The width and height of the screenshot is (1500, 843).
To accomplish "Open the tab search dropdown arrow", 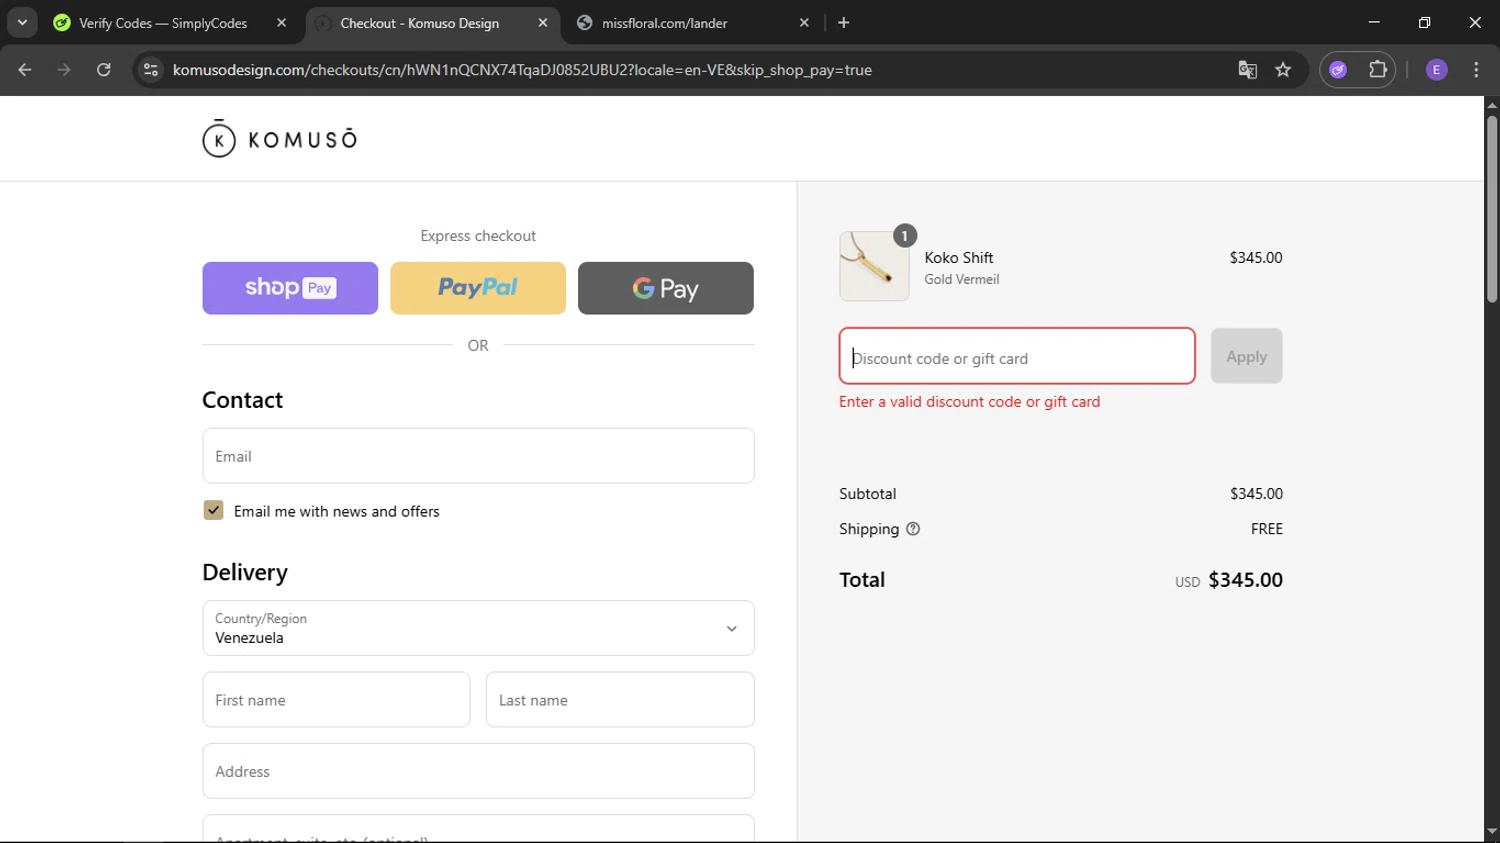I will click(x=22, y=22).
